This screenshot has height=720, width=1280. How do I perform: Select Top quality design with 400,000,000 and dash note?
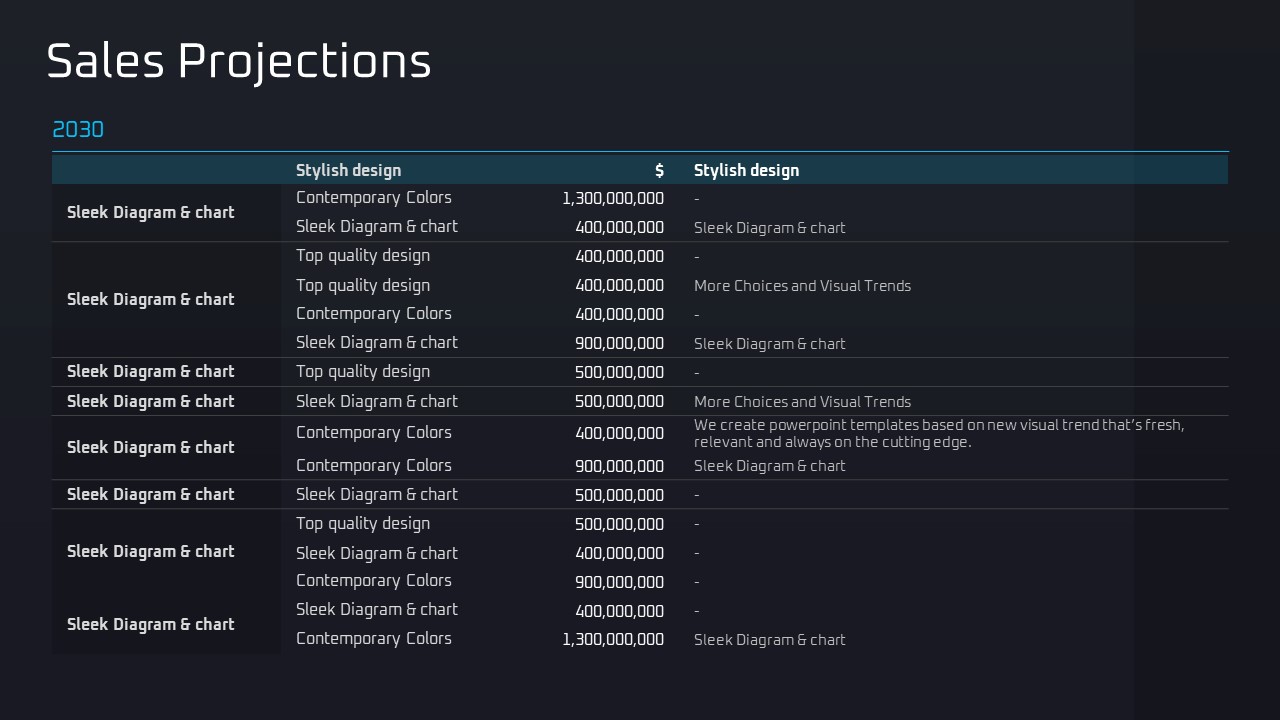pyautogui.click(x=363, y=256)
